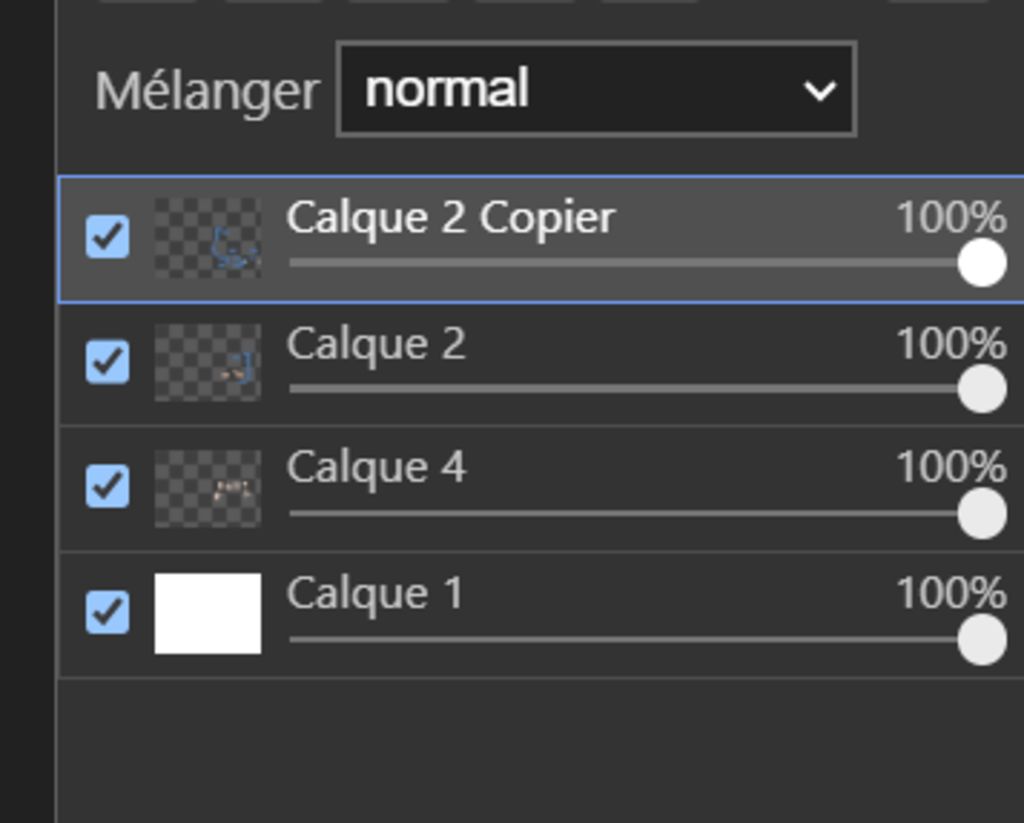Hide the Calque 2 Copier layer
Image resolution: width=1024 pixels, height=823 pixels.
(107, 237)
